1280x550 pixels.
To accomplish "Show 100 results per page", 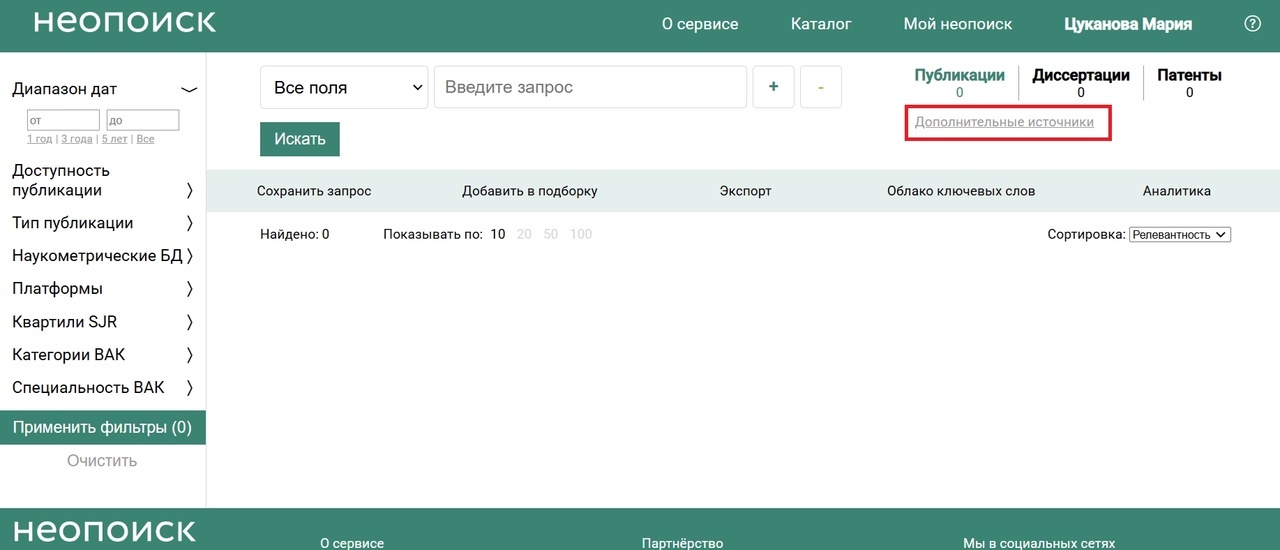I will point(581,234).
